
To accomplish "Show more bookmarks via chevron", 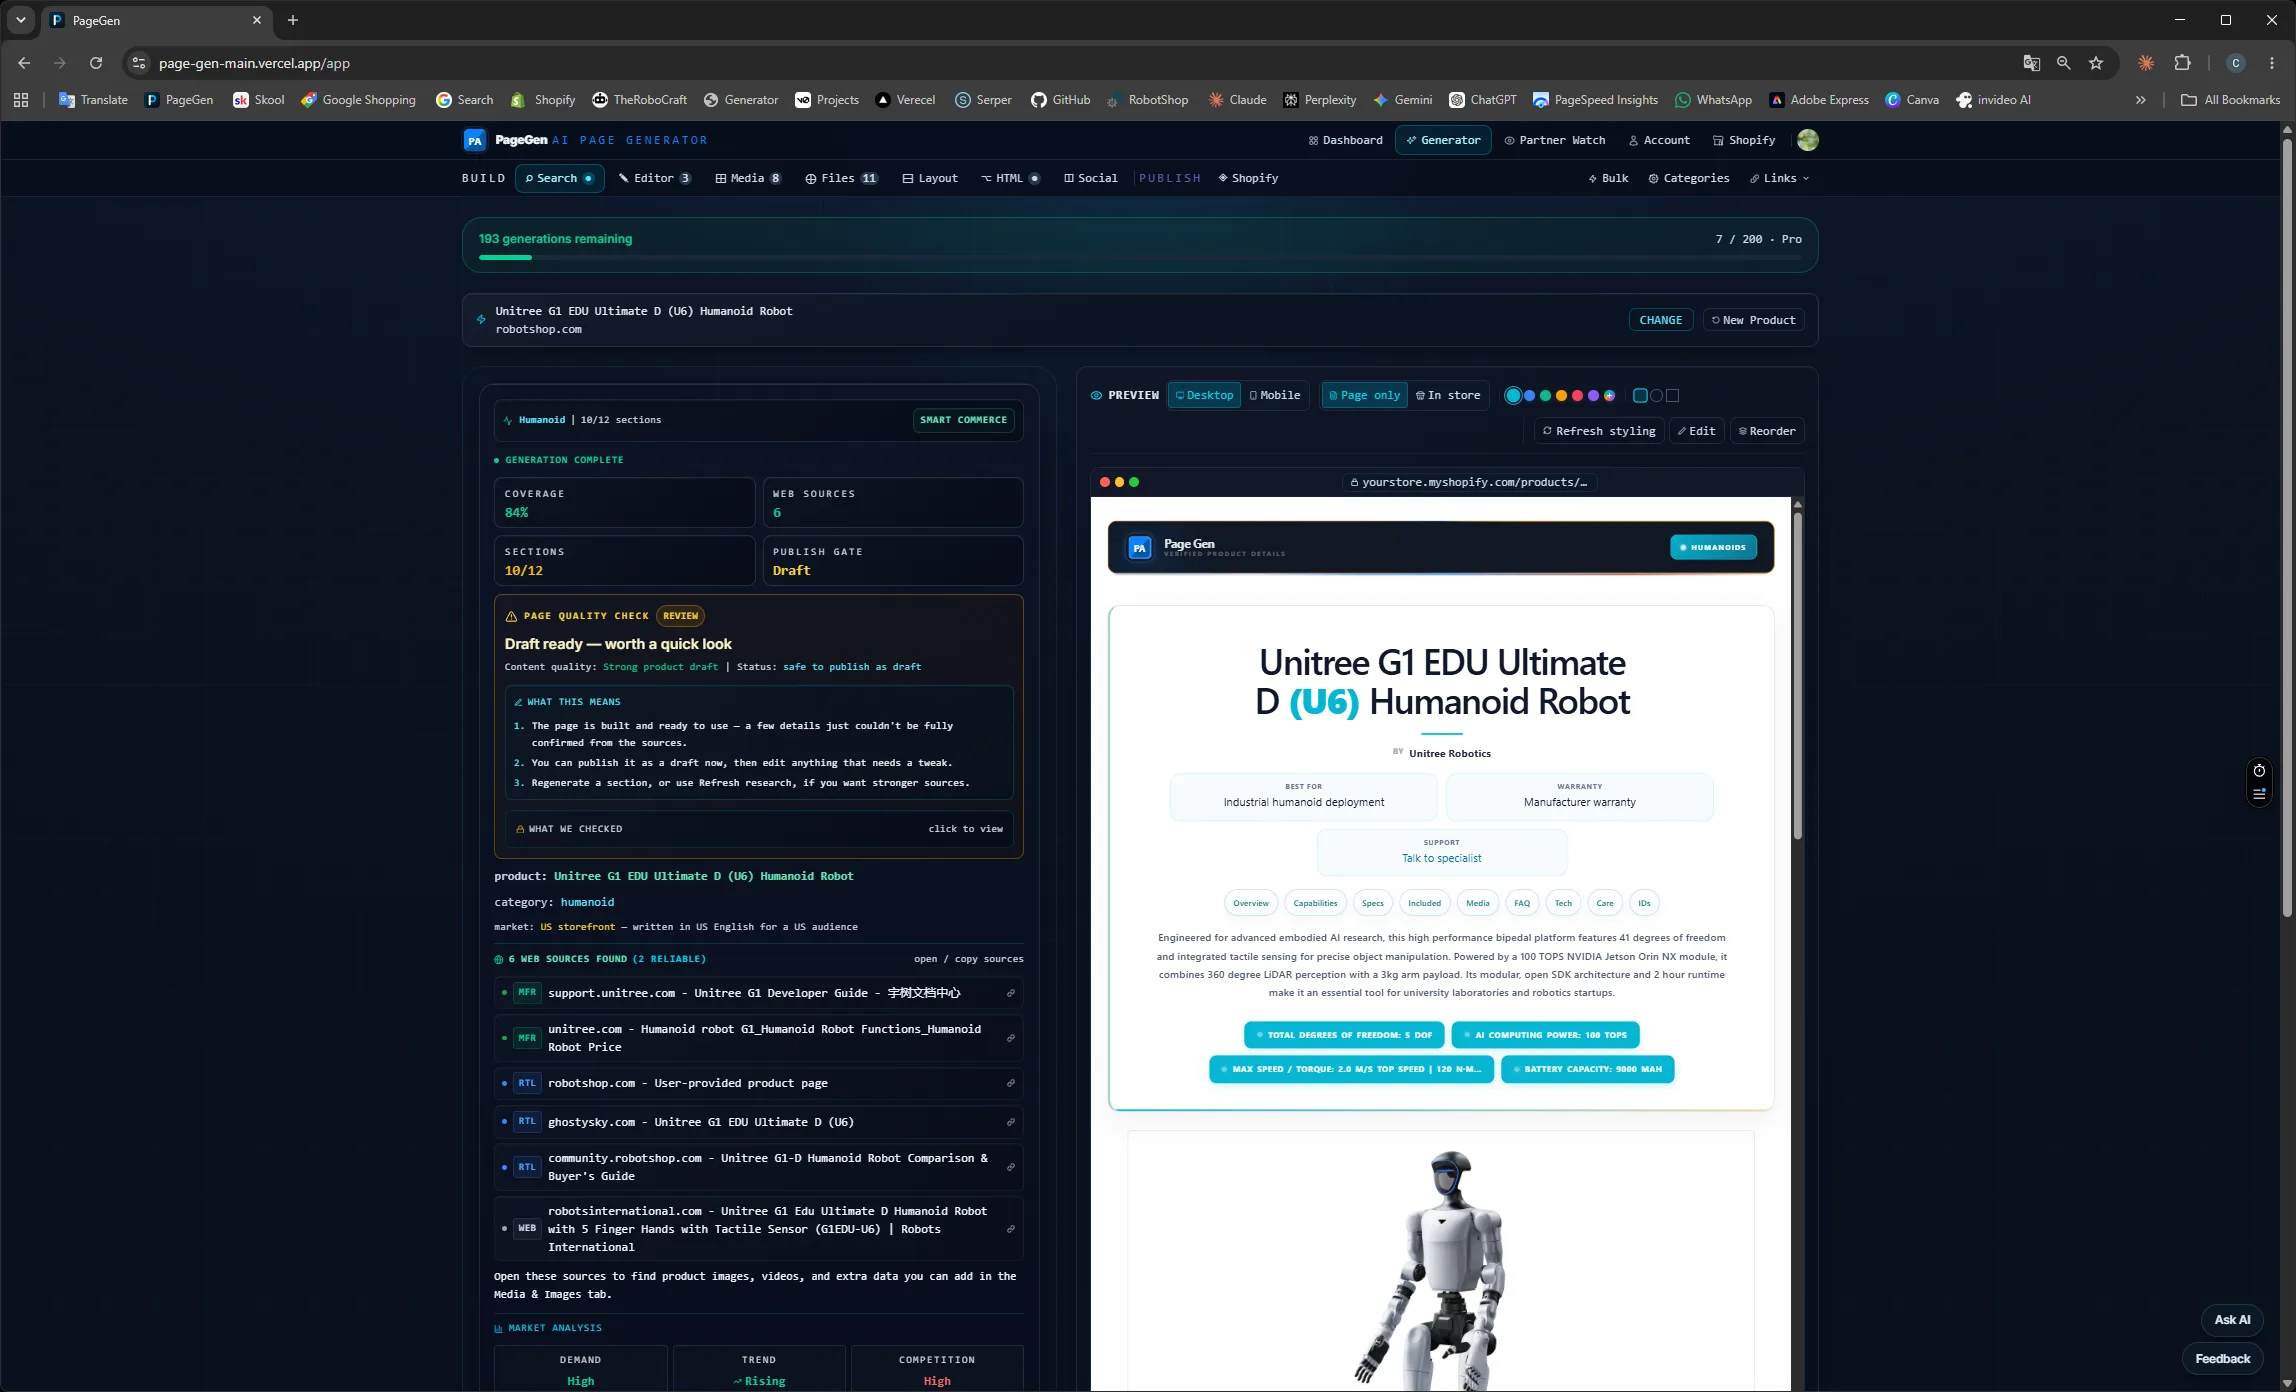I will (x=2140, y=100).
